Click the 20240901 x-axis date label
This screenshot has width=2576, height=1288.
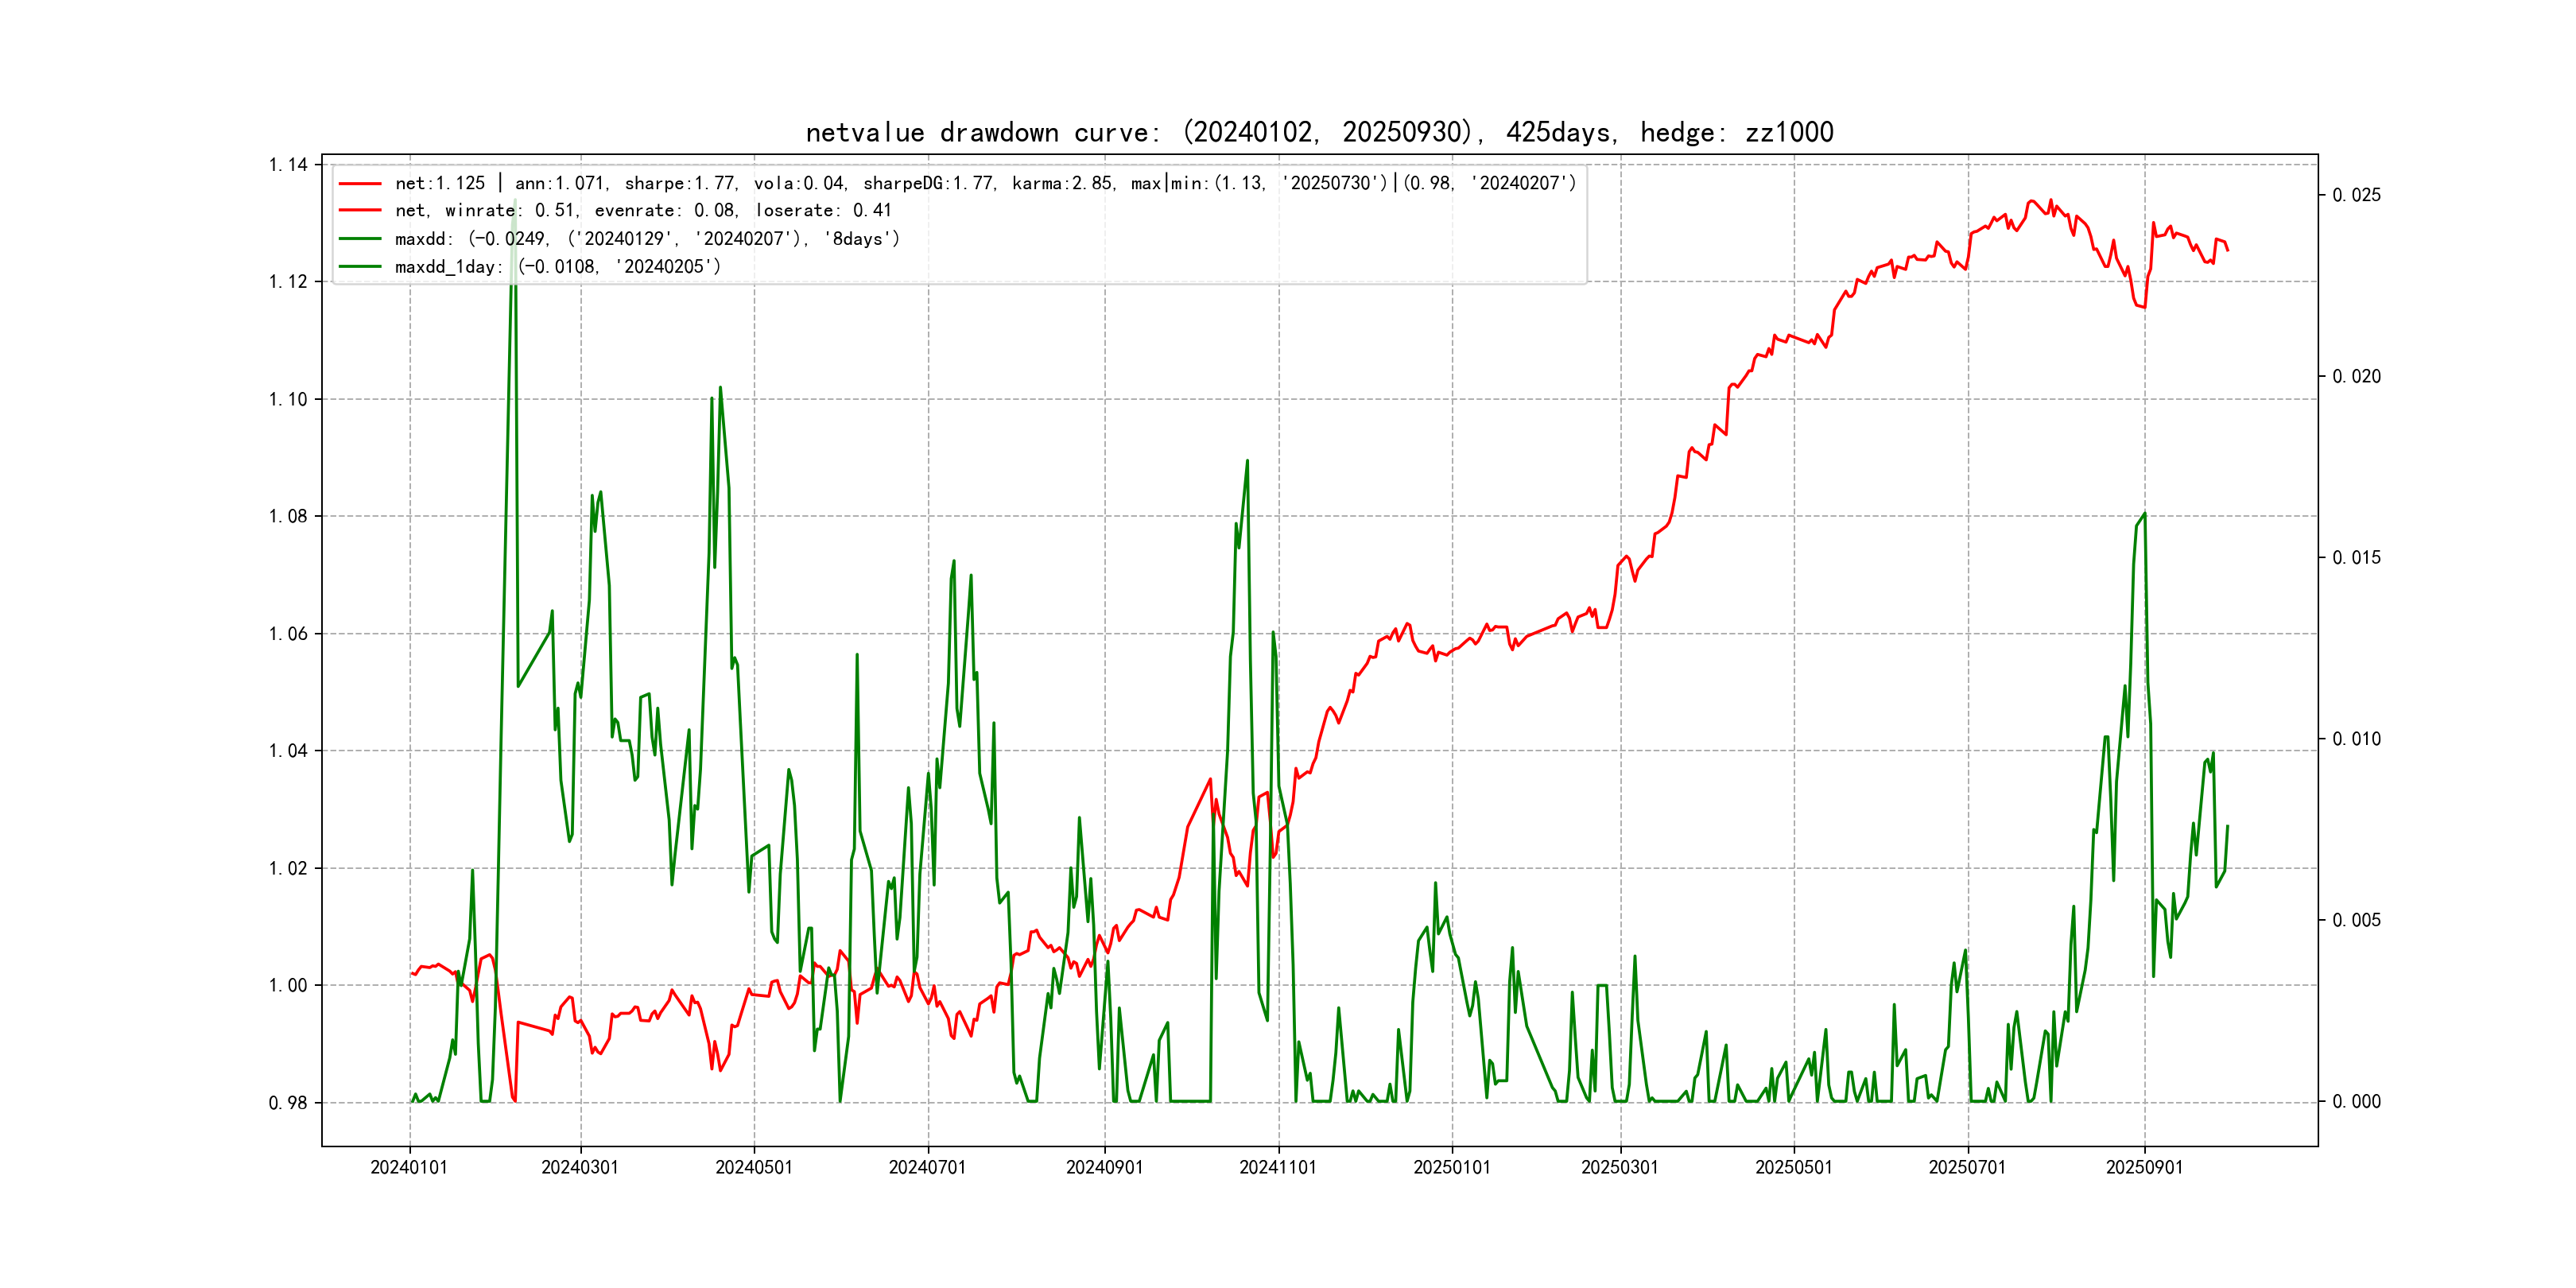[x=1104, y=1167]
